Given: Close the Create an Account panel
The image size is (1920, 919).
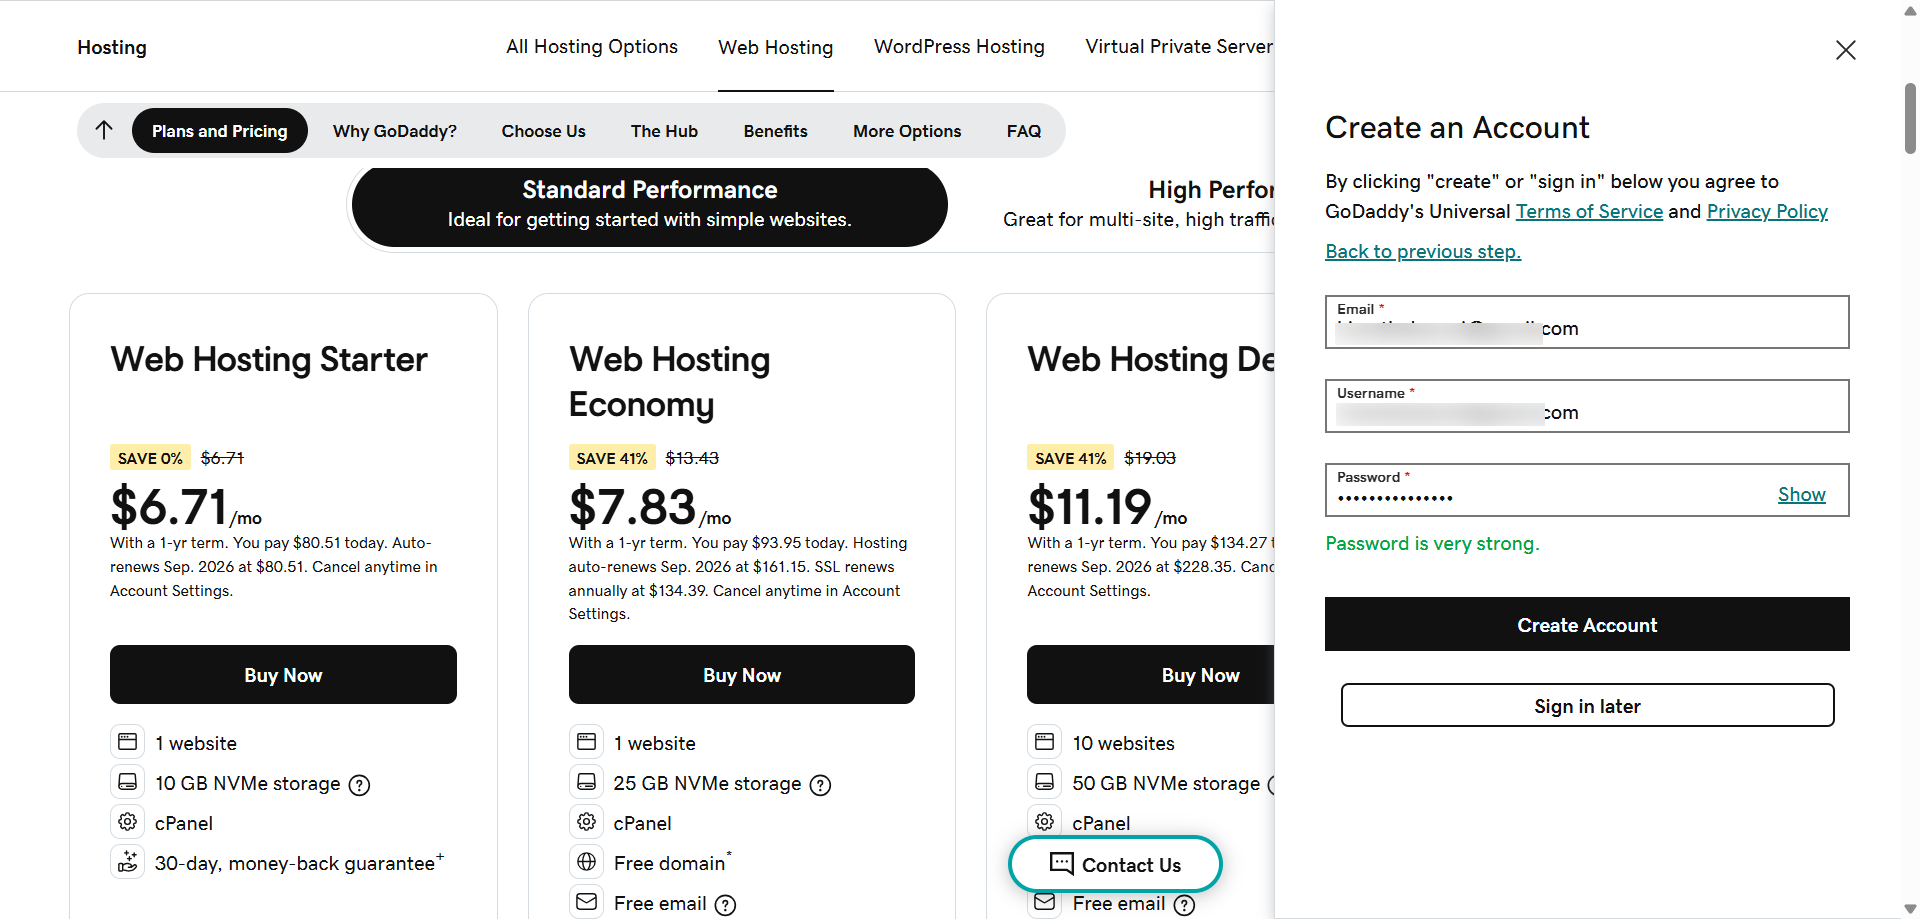Looking at the screenshot, I should [x=1845, y=50].
